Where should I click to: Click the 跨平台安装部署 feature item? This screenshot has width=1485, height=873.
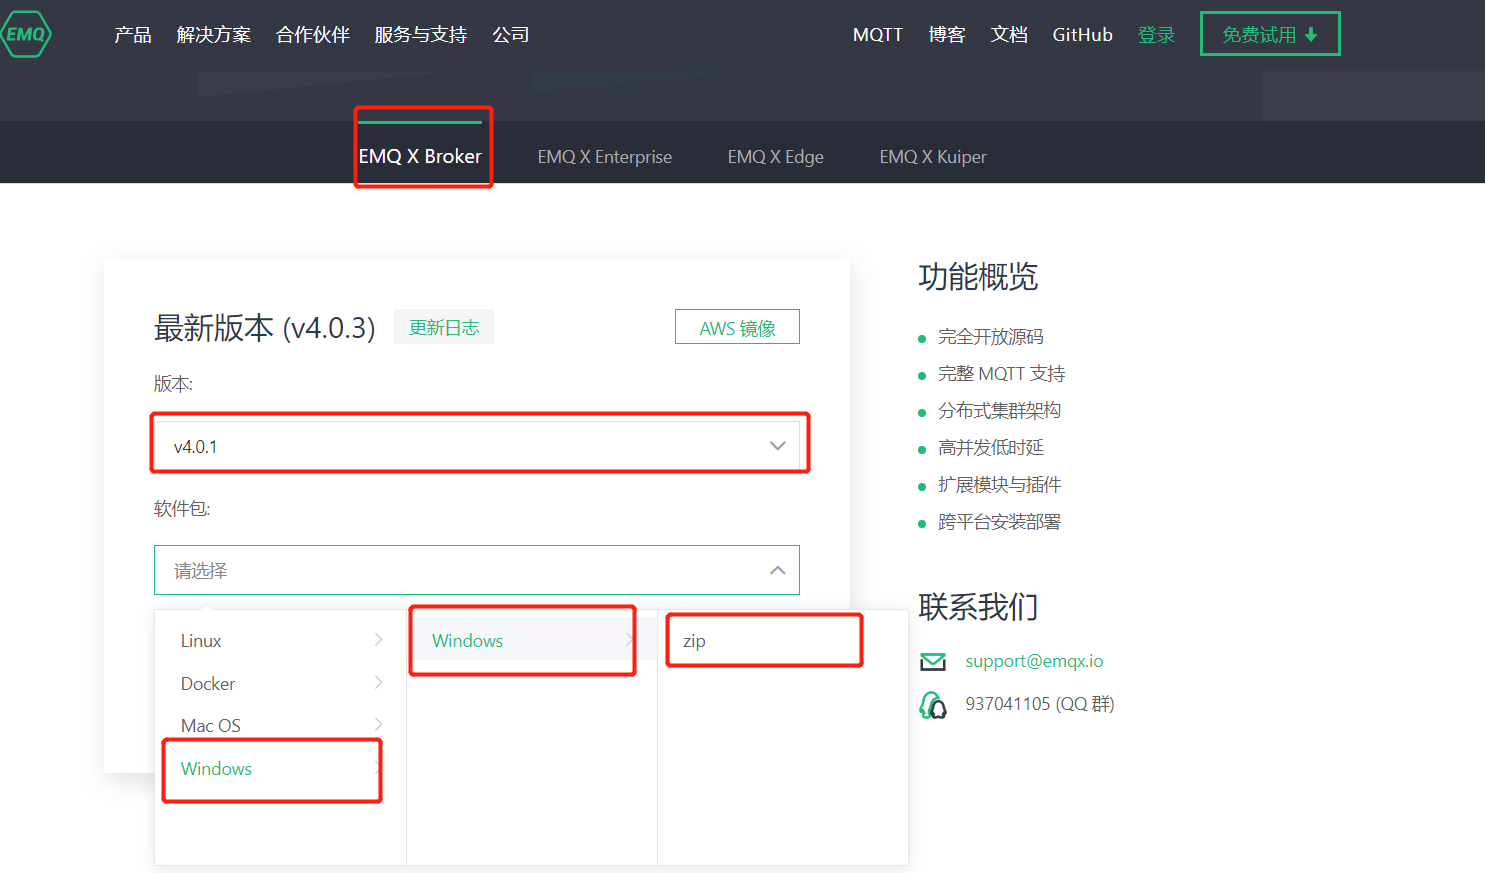click(x=999, y=522)
